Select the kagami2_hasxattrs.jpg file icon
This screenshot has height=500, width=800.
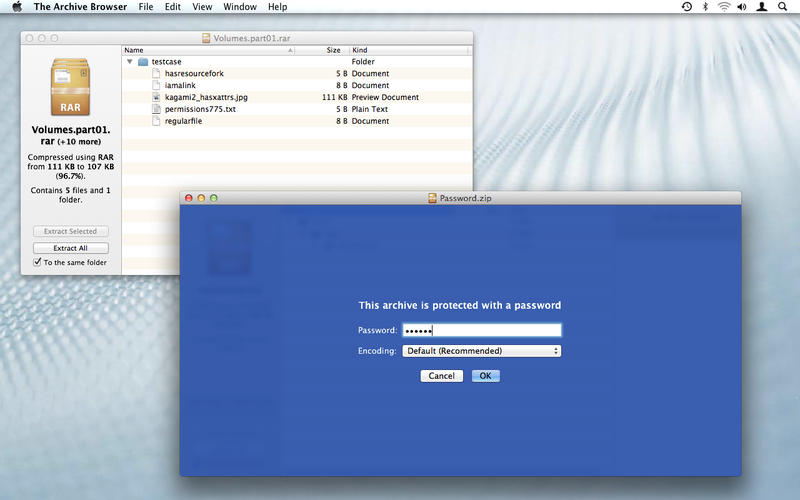(x=156, y=97)
